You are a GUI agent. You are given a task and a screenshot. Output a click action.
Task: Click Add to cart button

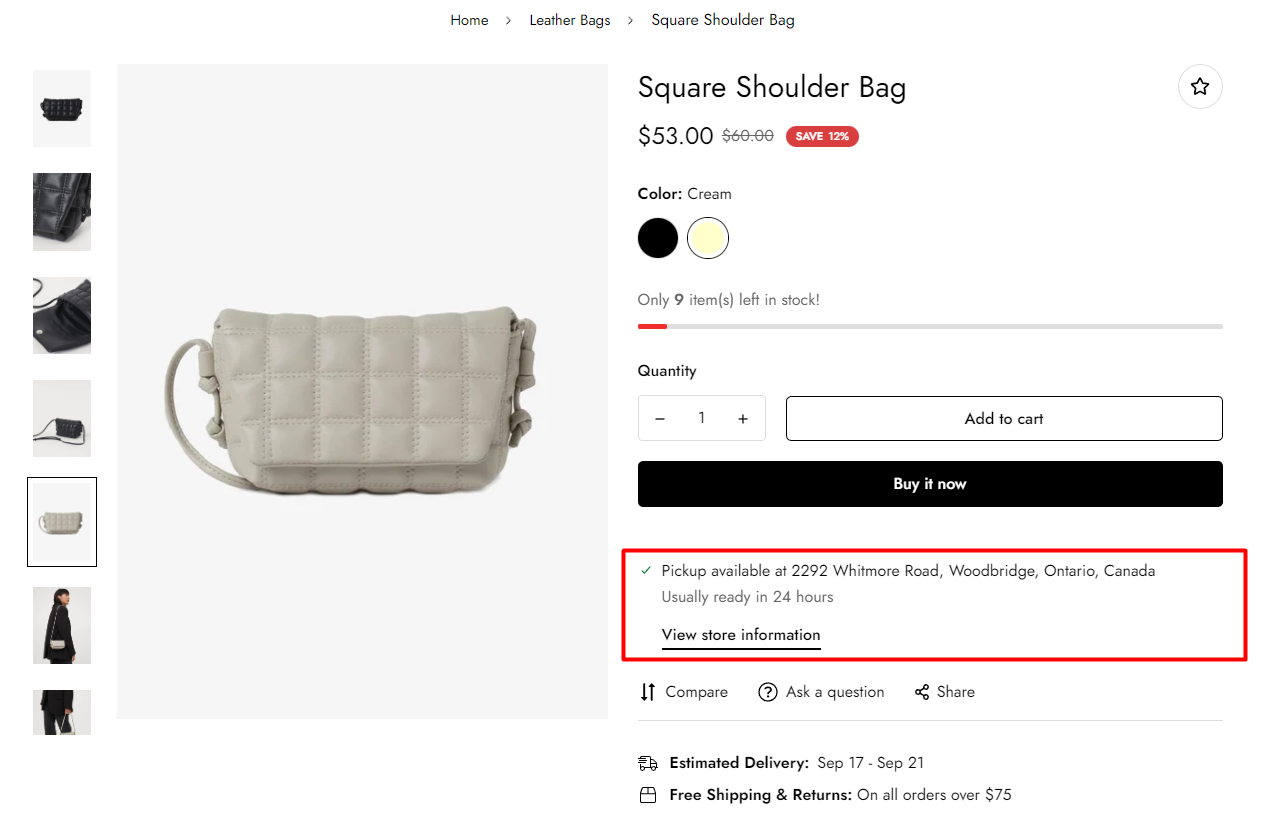tap(1004, 419)
